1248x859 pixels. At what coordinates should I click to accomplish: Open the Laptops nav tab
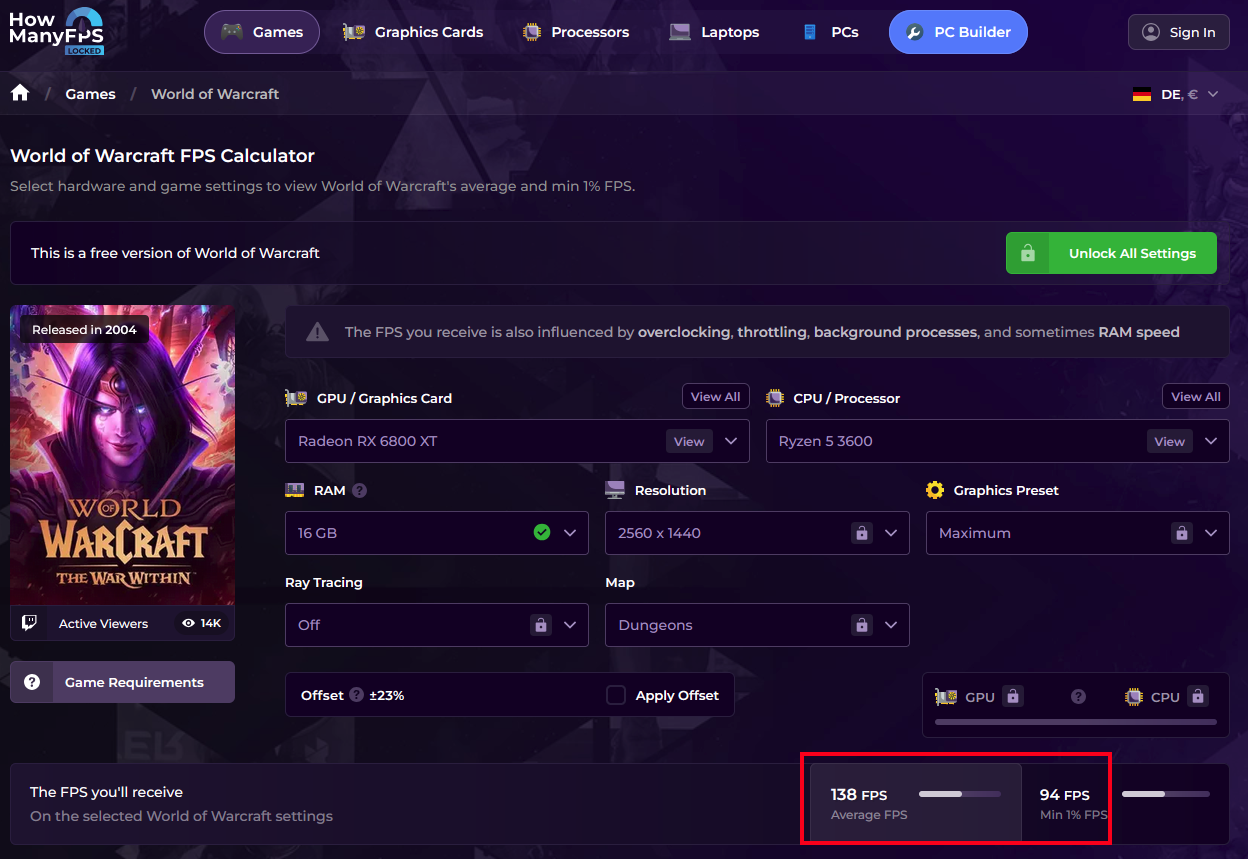[x=714, y=32]
